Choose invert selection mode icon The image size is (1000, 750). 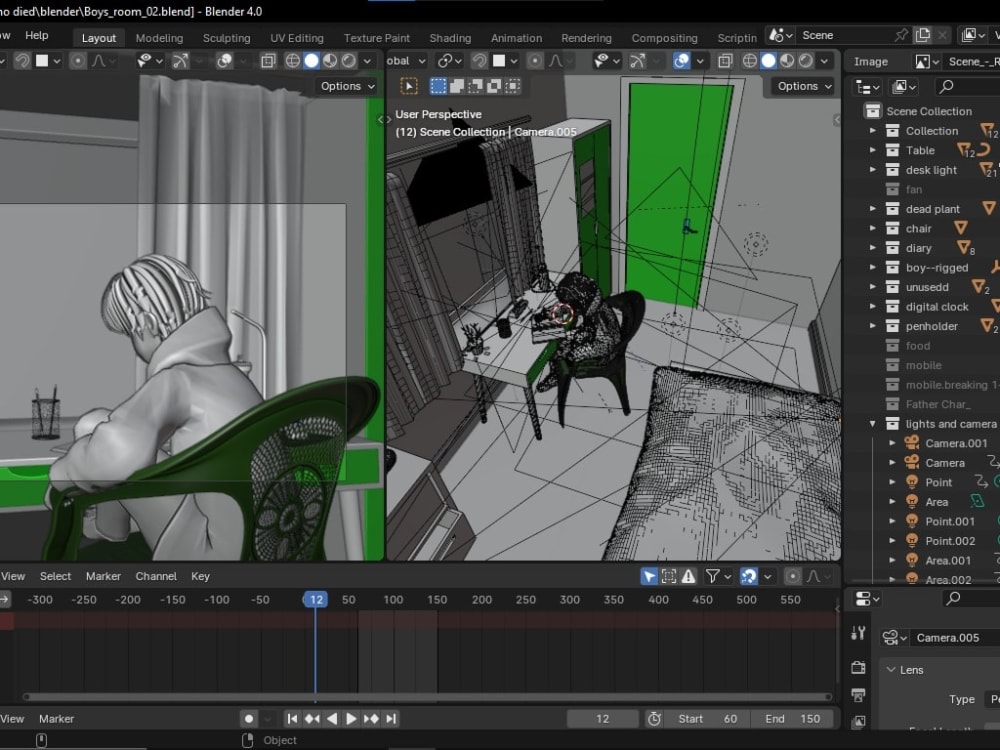click(x=494, y=85)
